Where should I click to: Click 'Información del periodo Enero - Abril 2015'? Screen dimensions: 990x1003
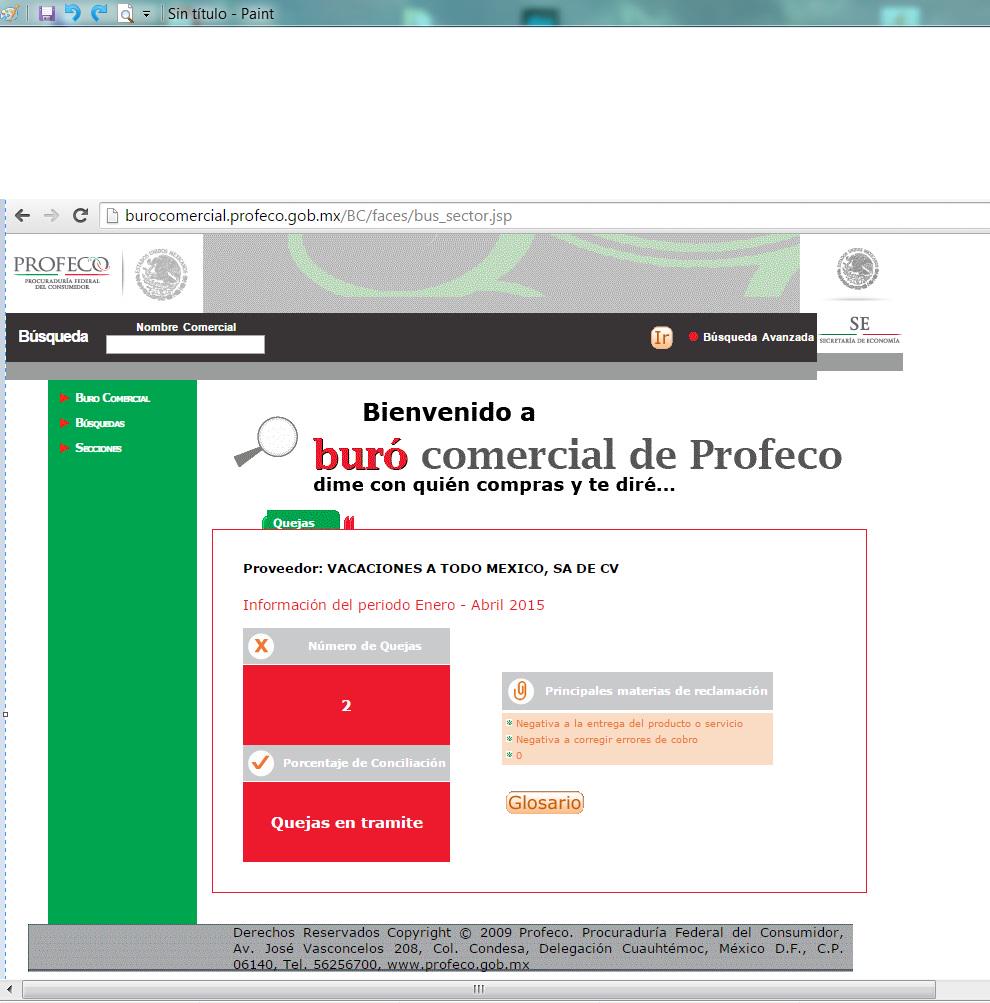point(393,605)
